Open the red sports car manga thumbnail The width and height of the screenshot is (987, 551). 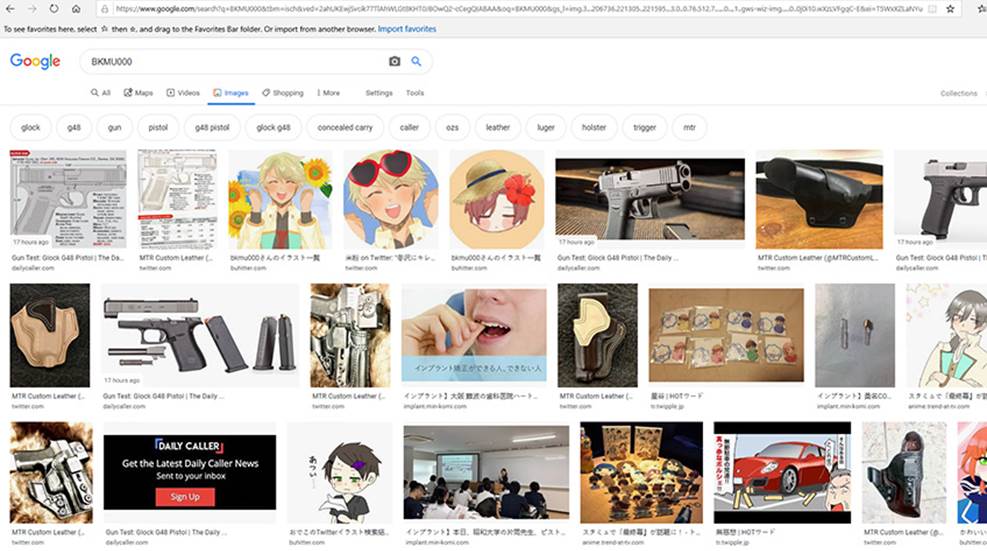click(782, 472)
